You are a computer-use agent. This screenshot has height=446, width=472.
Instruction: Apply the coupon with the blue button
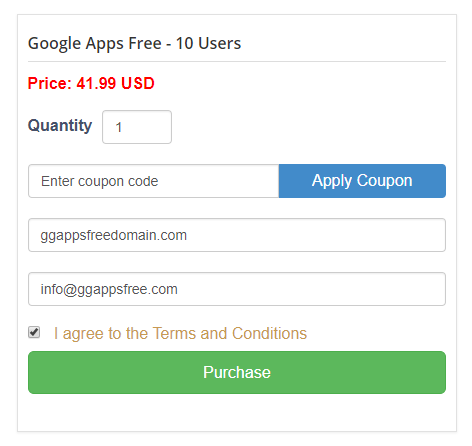tap(362, 181)
